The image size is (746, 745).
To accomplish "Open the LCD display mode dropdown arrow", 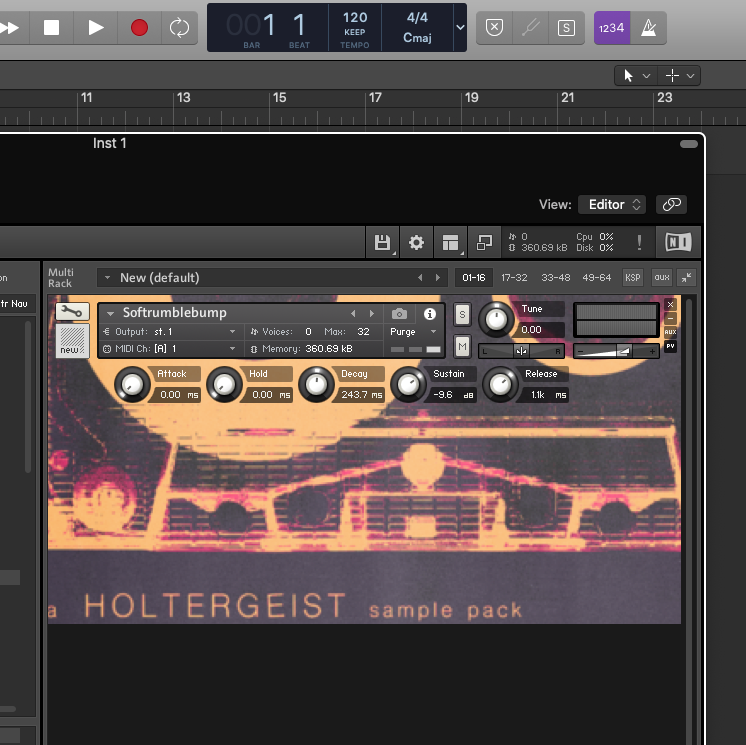I will [460, 28].
